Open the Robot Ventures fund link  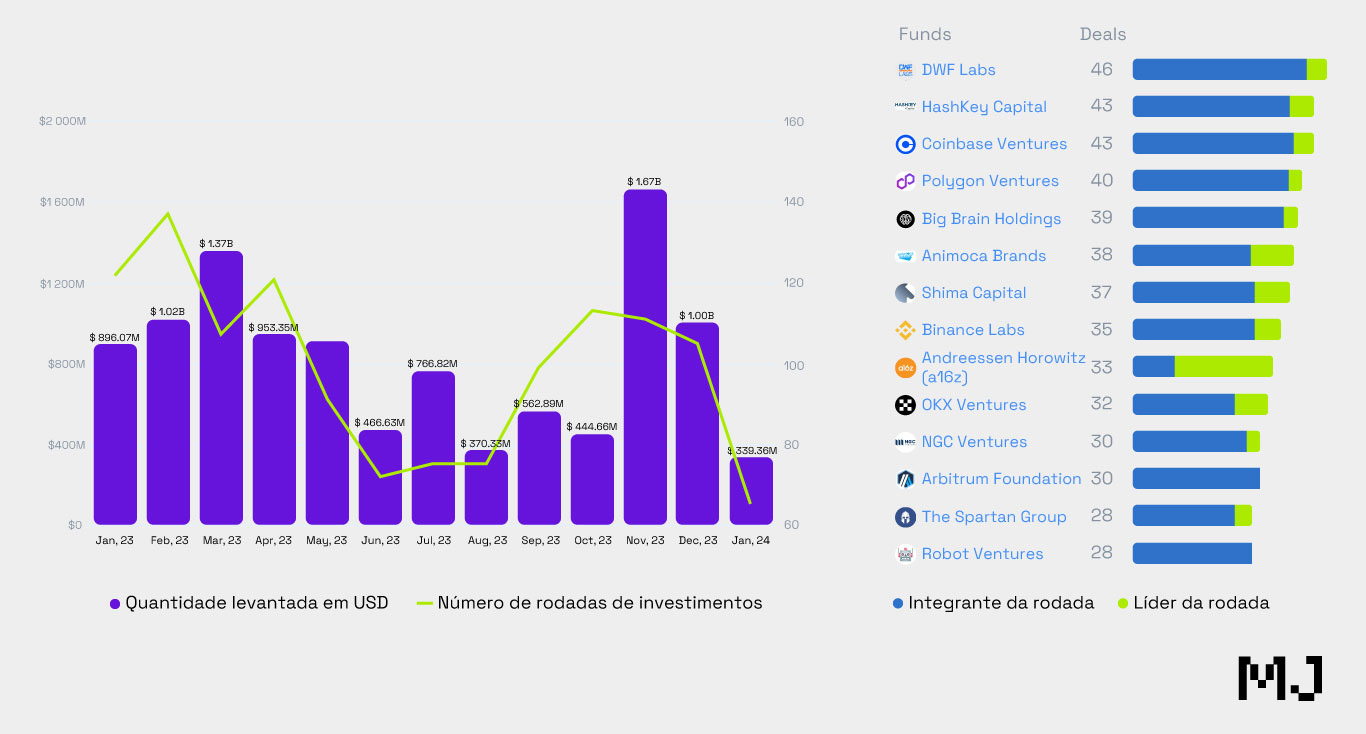[x=982, y=554]
